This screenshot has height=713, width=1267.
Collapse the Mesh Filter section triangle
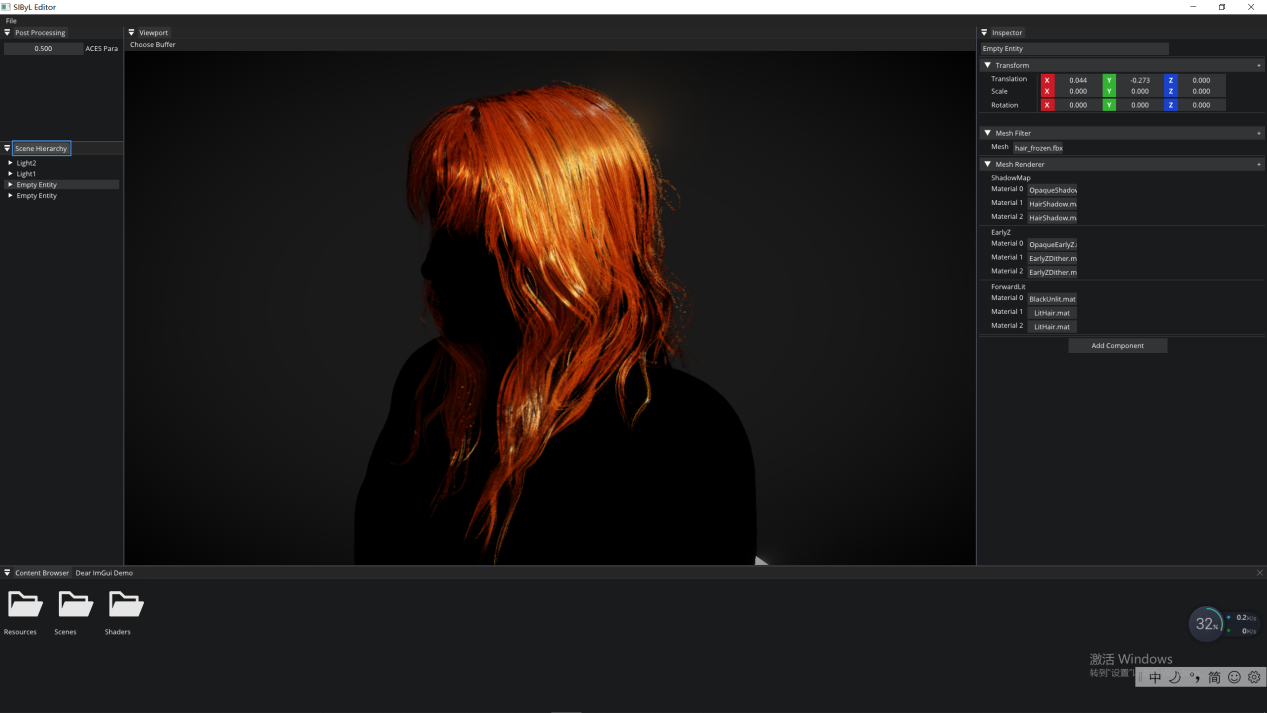pyautogui.click(x=988, y=133)
